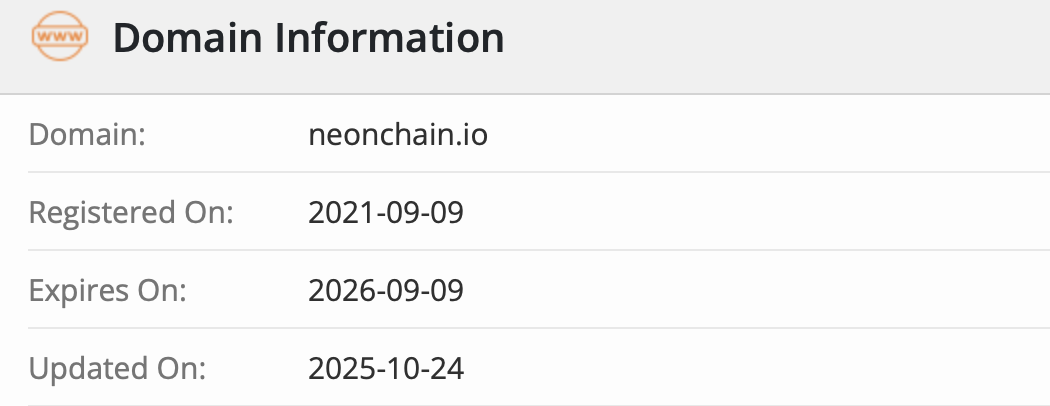Viewport: 1050px width, 406px height.
Task: Select the 2021-09-09 registration date
Action: point(386,213)
